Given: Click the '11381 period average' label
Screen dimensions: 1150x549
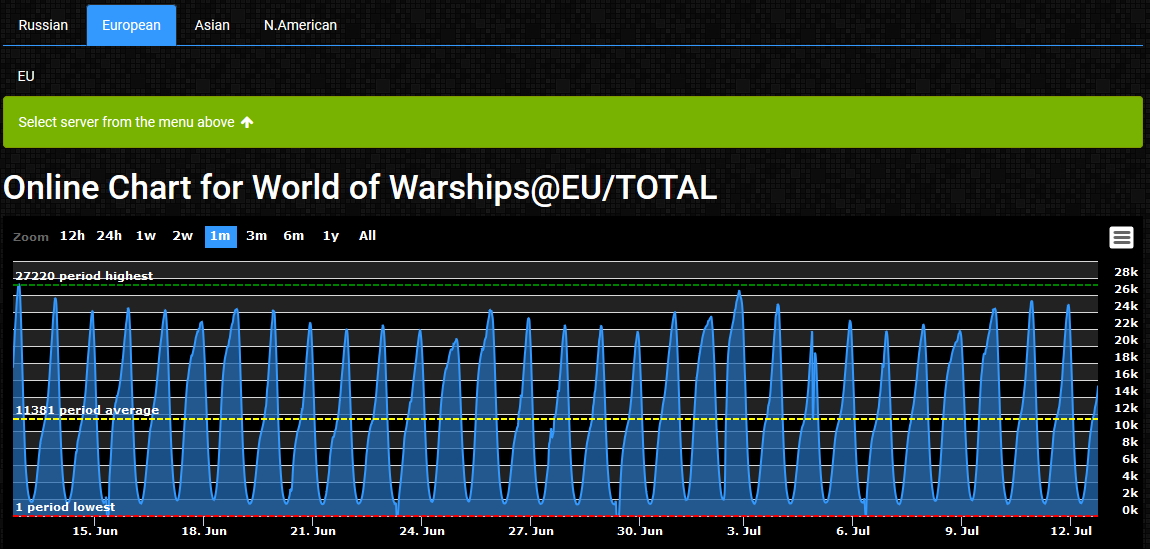Looking at the screenshot, I should click(x=87, y=410).
